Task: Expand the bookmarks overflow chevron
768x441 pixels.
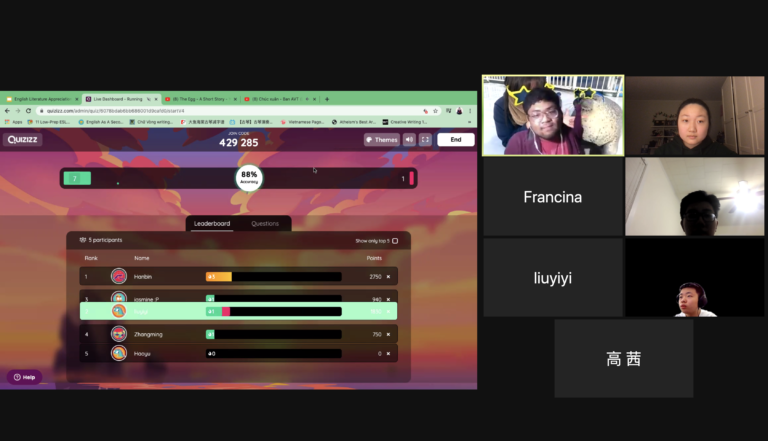Action: click(x=469, y=122)
